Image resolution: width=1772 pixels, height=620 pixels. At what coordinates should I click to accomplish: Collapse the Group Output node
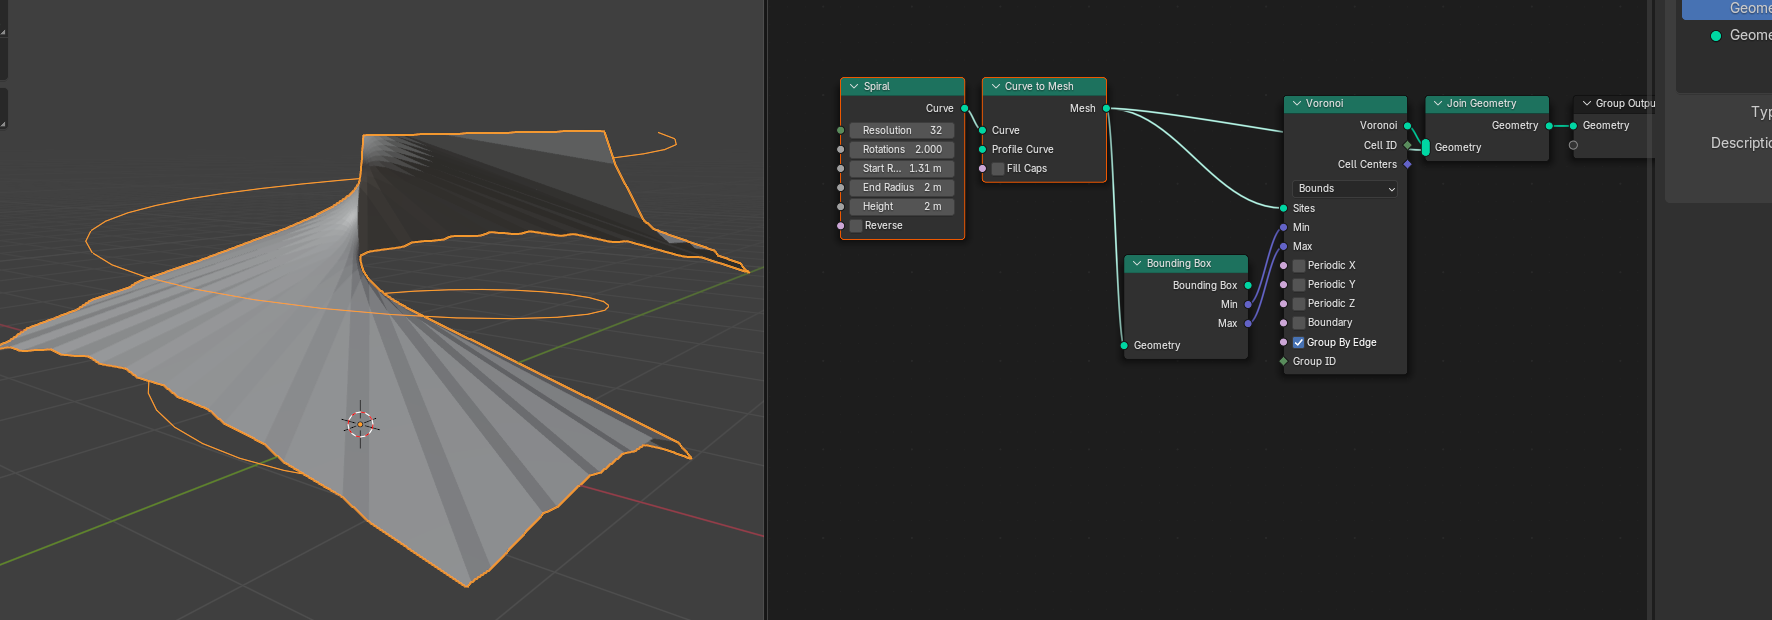pos(1587,104)
